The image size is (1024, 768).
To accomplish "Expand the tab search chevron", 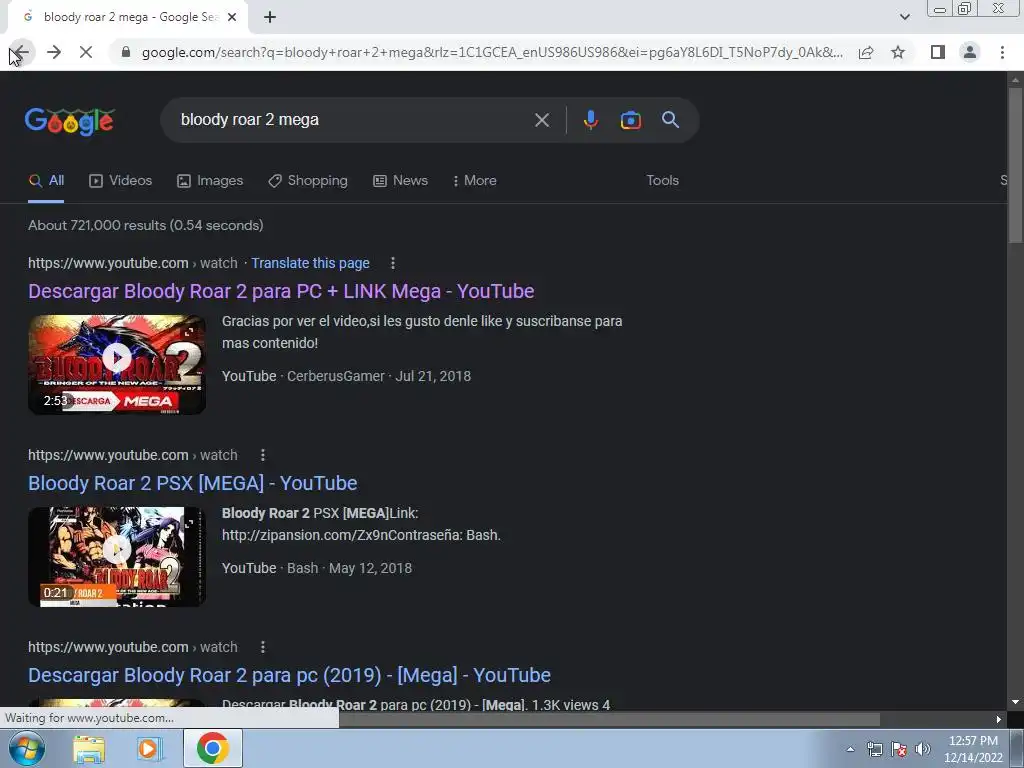I will pyautogui.click(x=904, y=17).
